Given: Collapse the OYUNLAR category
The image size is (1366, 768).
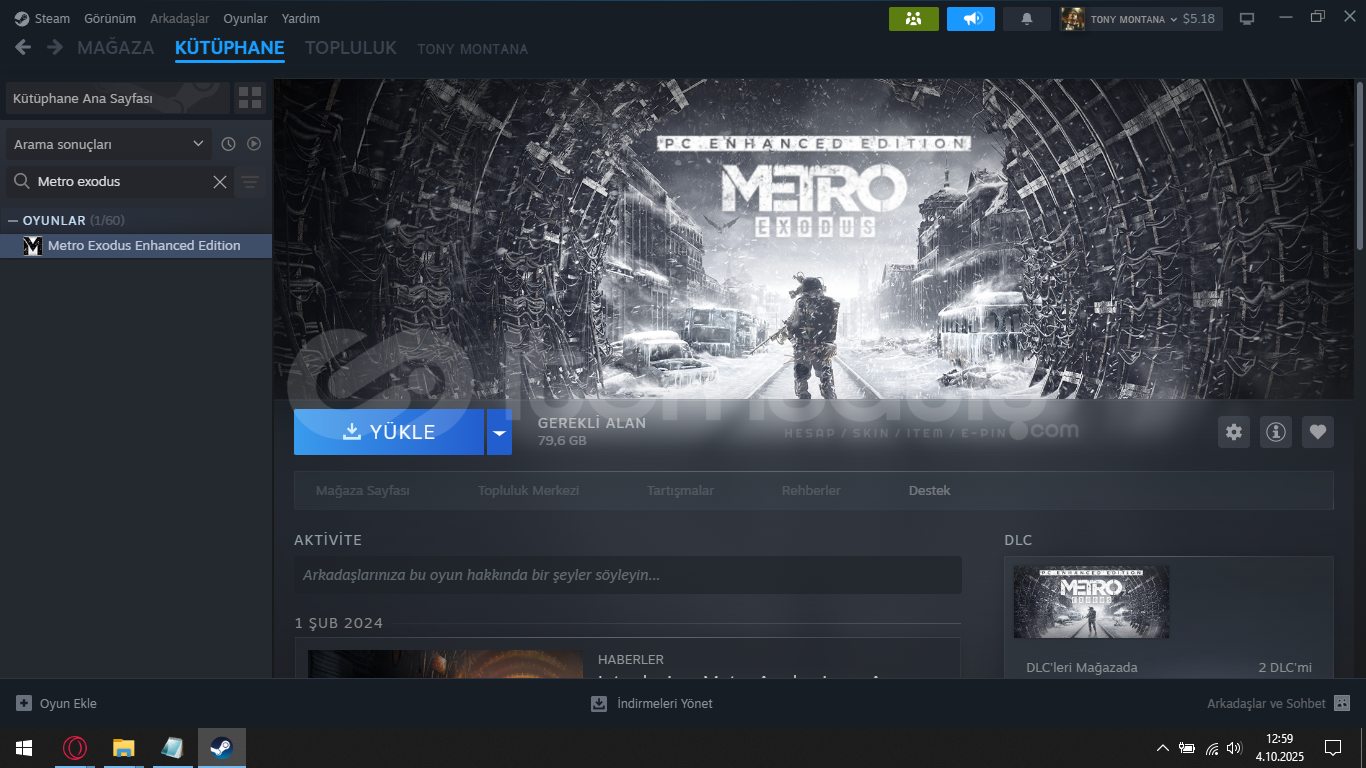Looking at the screenshot, I should [x=13, y=220].
